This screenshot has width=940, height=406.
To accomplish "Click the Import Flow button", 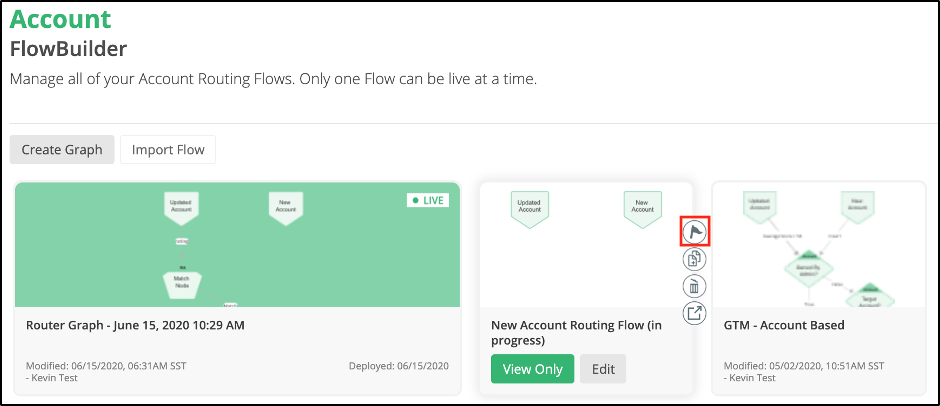I will coord(168,149).
